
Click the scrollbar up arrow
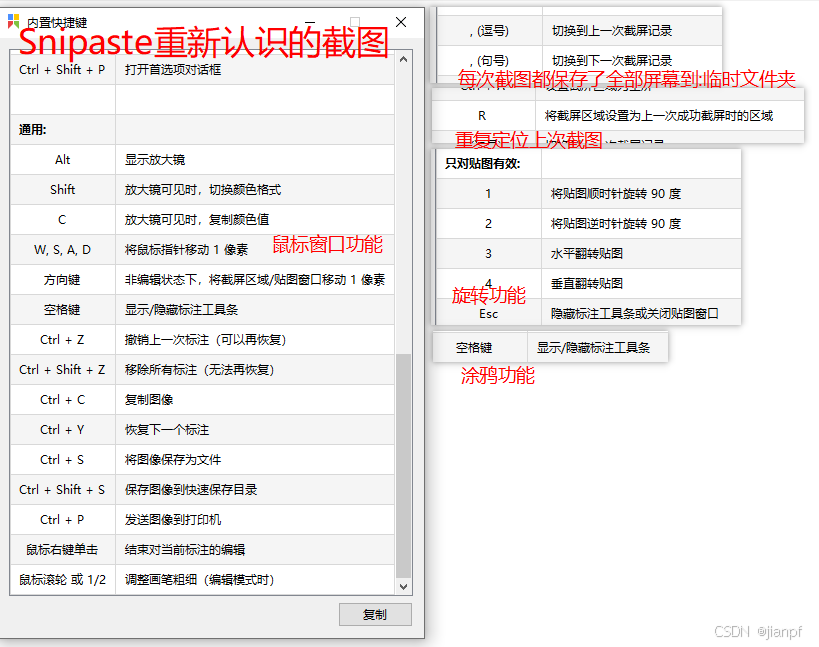(x=403, y=60)
